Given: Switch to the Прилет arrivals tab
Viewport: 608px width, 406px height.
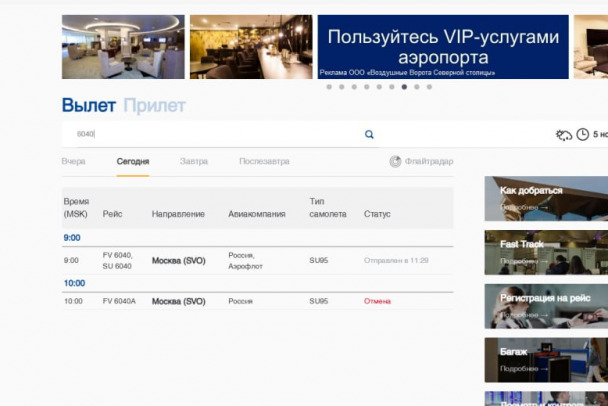Looking at the screenshot, I should pyautogui.click(x=154, y=106).
